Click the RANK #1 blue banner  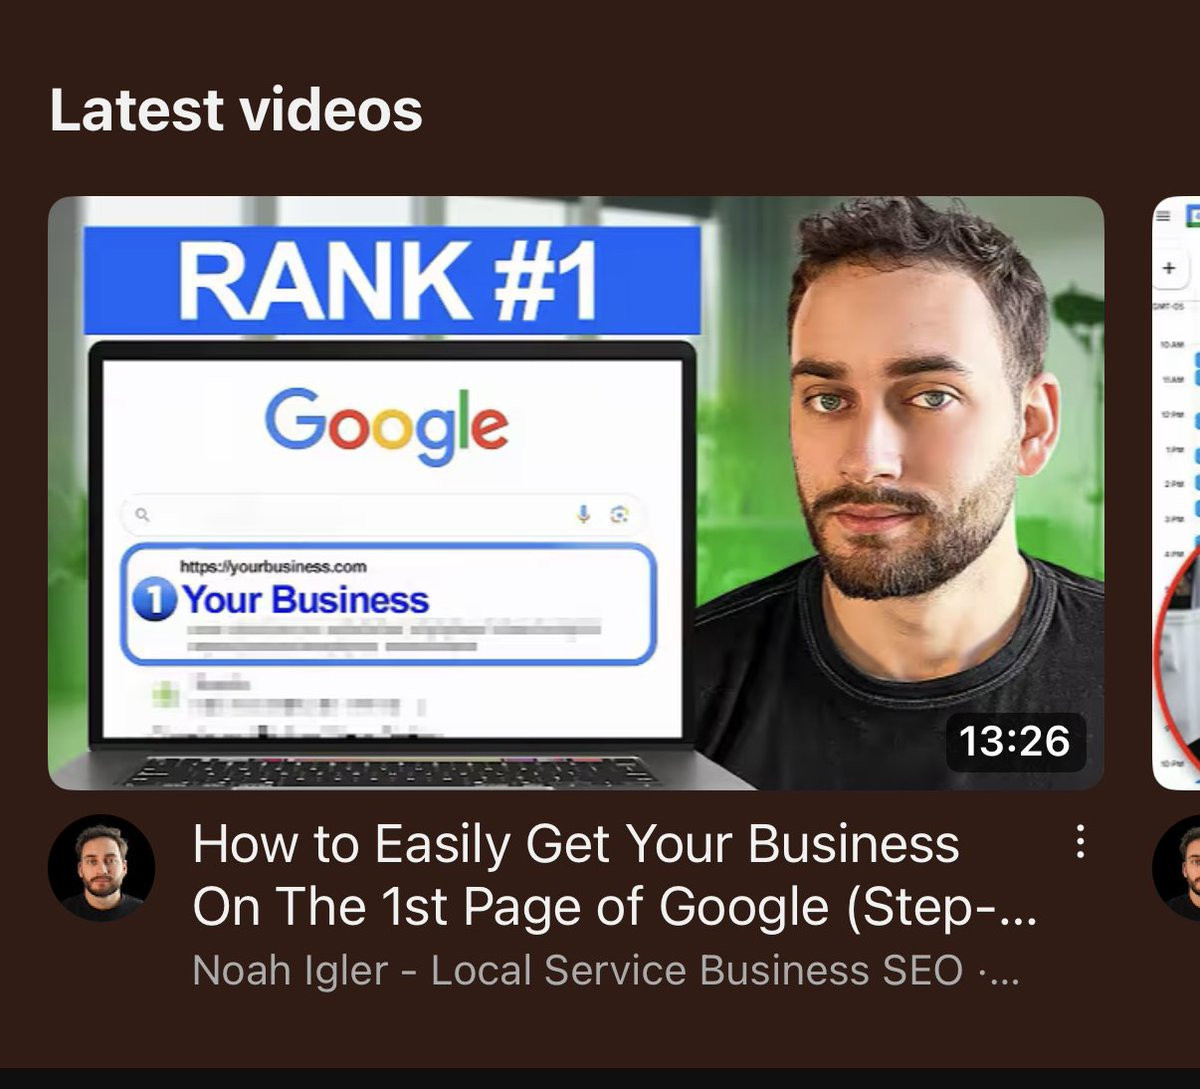392,280
